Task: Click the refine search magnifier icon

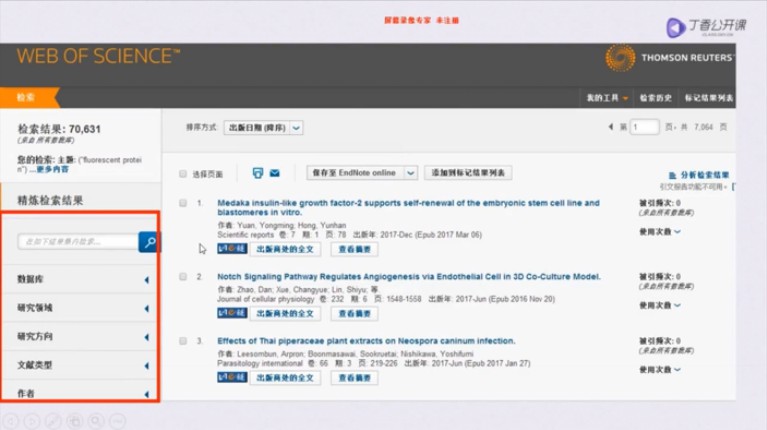Action: [x=148, y=241]
